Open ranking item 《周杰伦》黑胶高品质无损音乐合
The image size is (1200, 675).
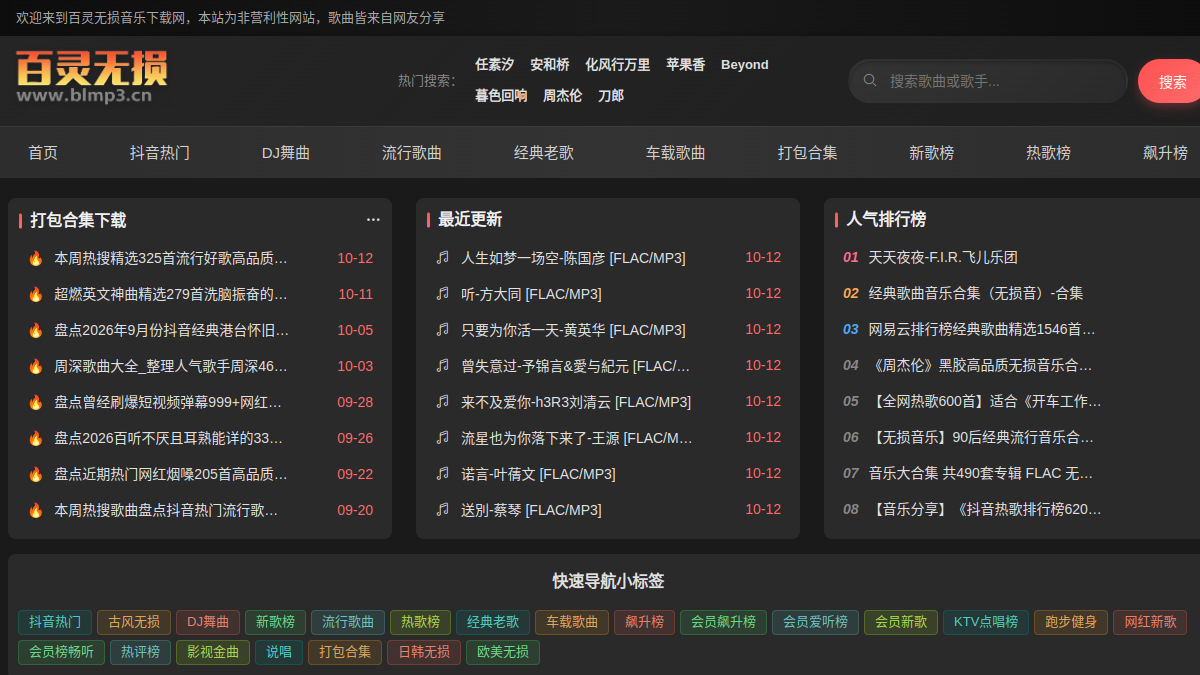[x=980, y=365]
